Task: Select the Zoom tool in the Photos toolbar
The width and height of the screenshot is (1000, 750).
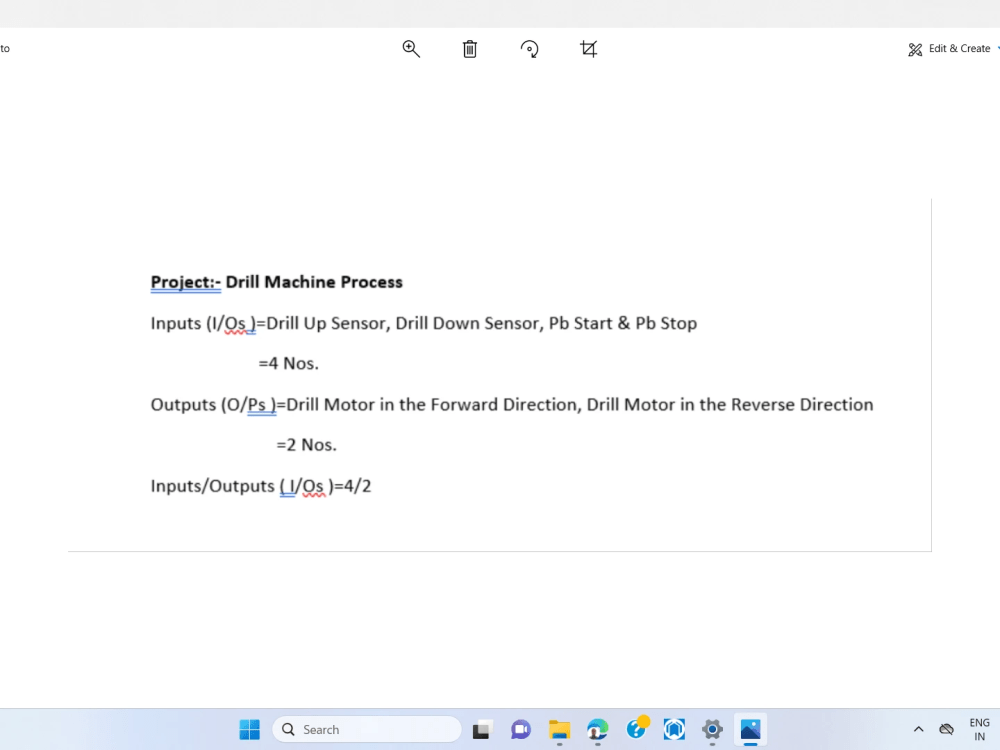Action: 411,48
